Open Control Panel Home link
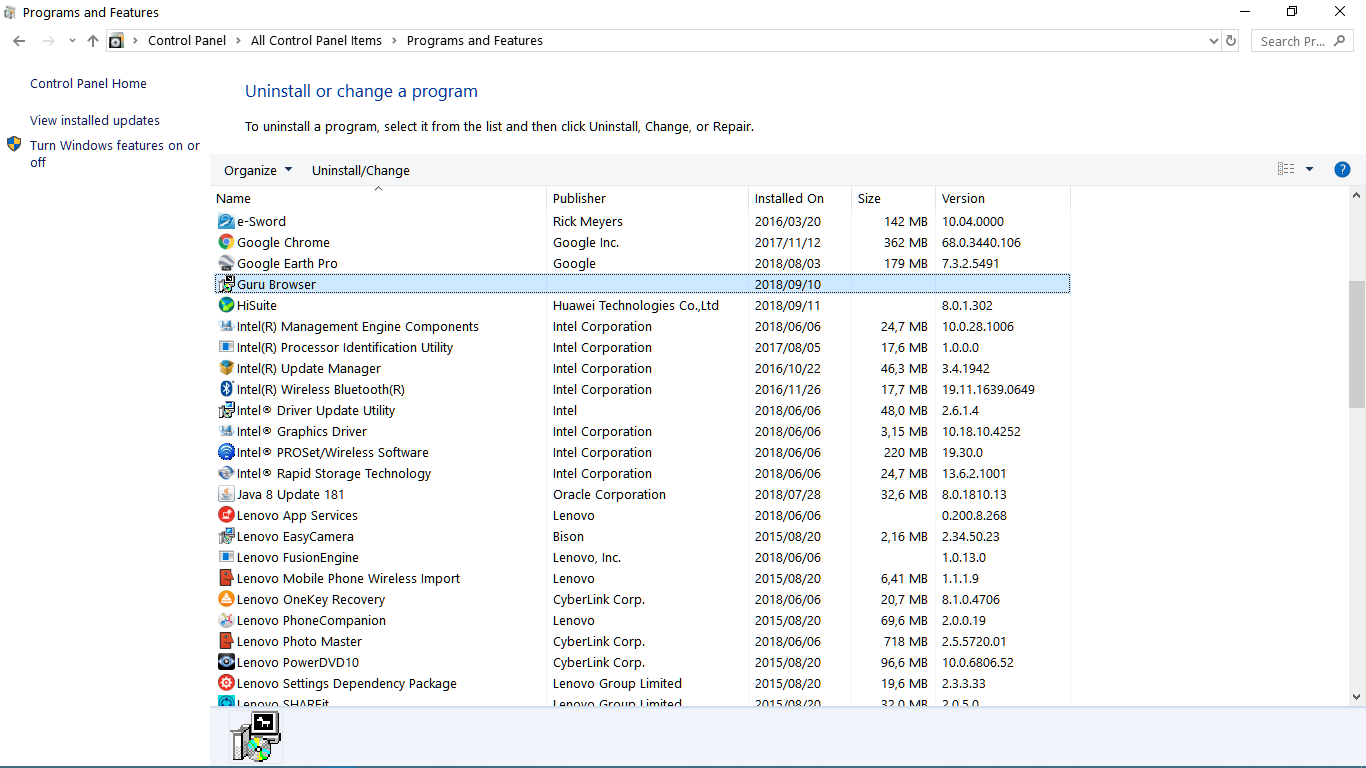The image size is (1366, 768). pos(88,84)
